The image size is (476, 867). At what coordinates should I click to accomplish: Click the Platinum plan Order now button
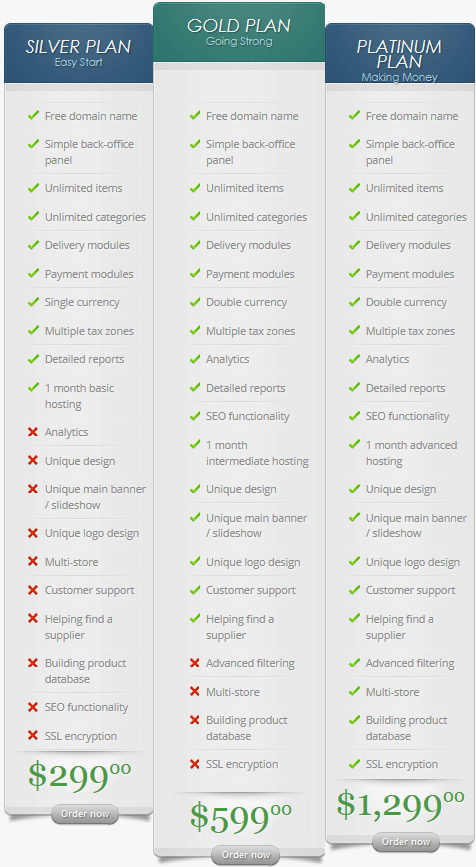pyautogui.click(x=406, y=842)
